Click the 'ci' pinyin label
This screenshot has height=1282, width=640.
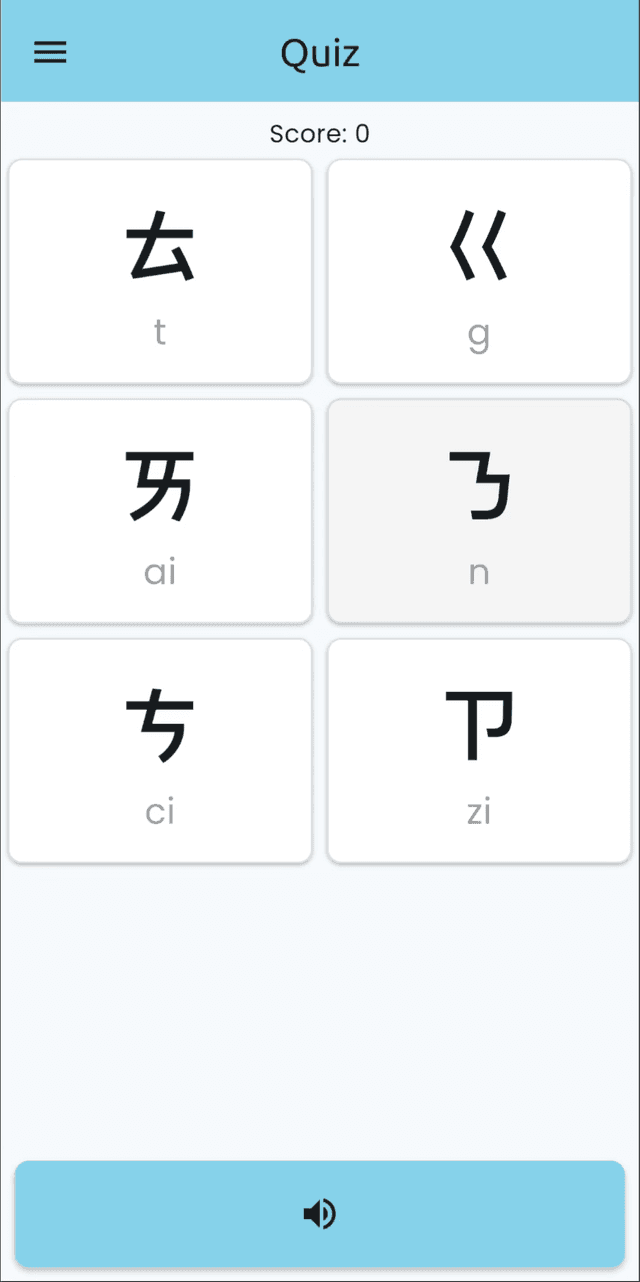pos(160,812)
